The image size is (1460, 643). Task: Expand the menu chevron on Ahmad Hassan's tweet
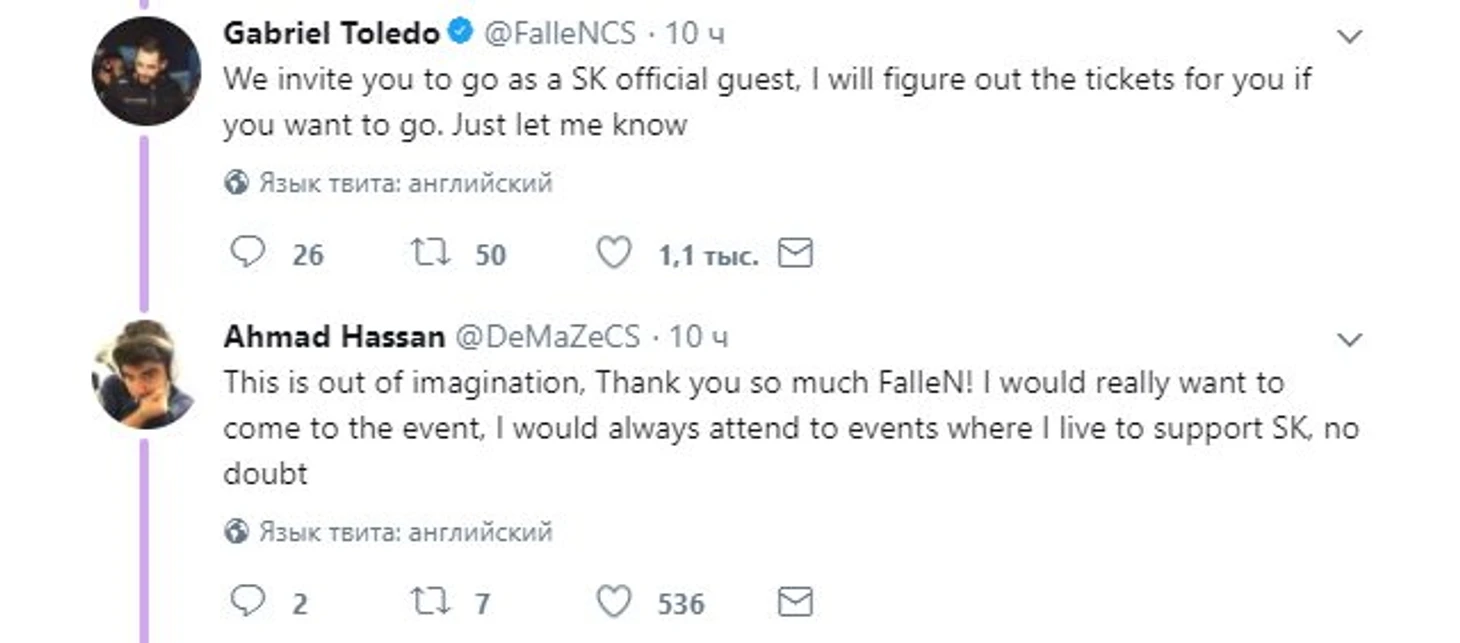[x=1349, y=340]
